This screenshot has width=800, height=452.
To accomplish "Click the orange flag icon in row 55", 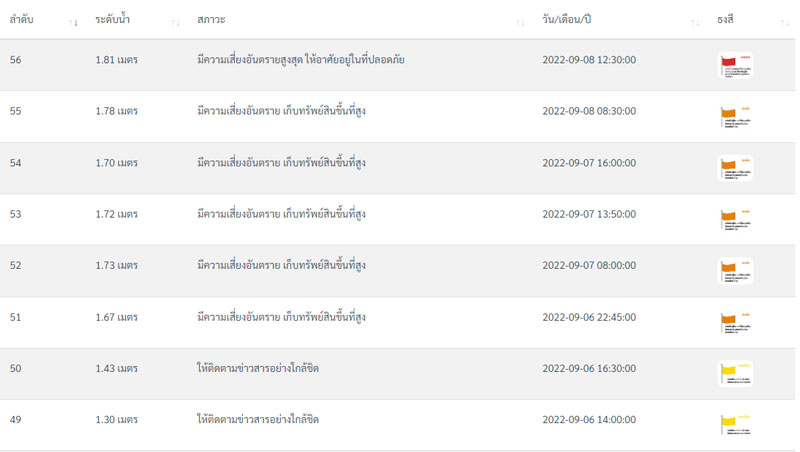I will (x=735, y=116).
